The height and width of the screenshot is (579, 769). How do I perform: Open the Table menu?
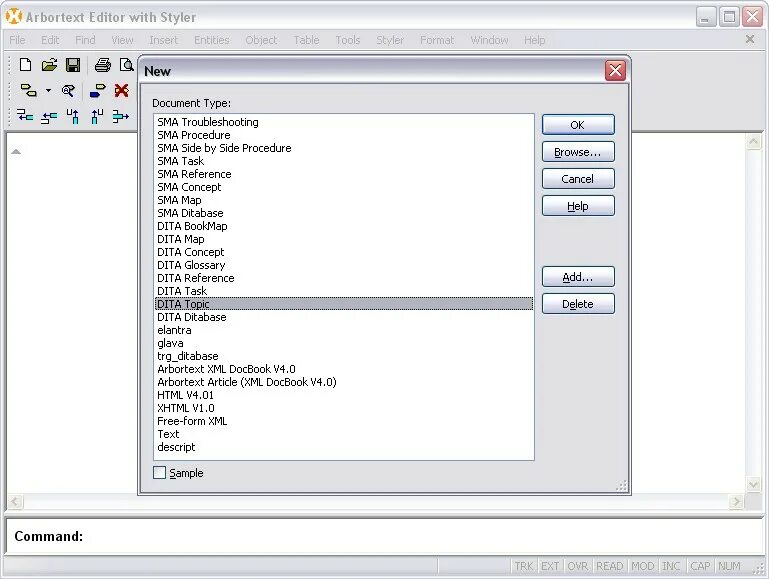[306, 40]
